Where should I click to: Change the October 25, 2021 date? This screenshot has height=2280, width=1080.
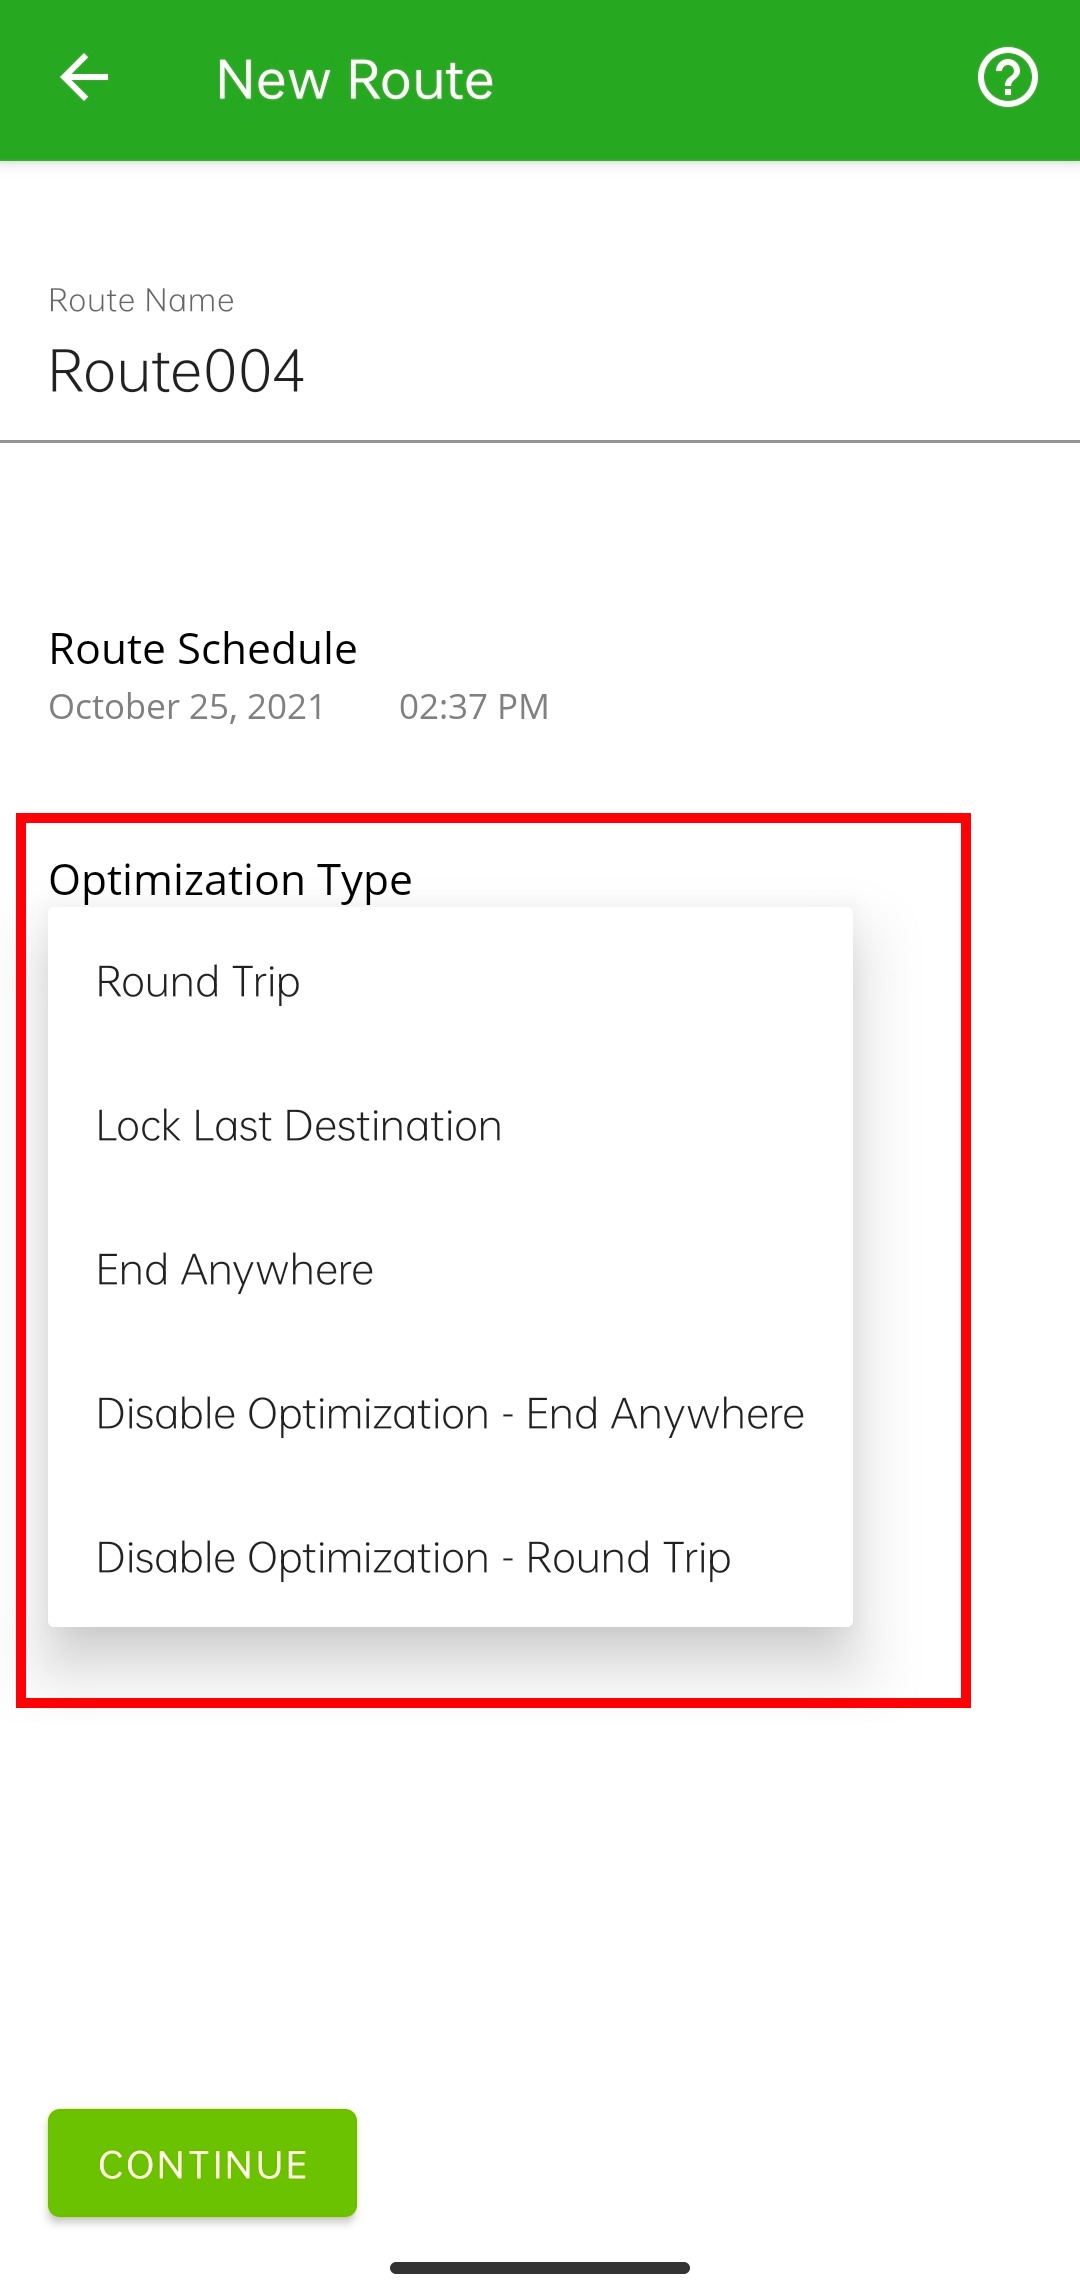[x=187, y=706]
